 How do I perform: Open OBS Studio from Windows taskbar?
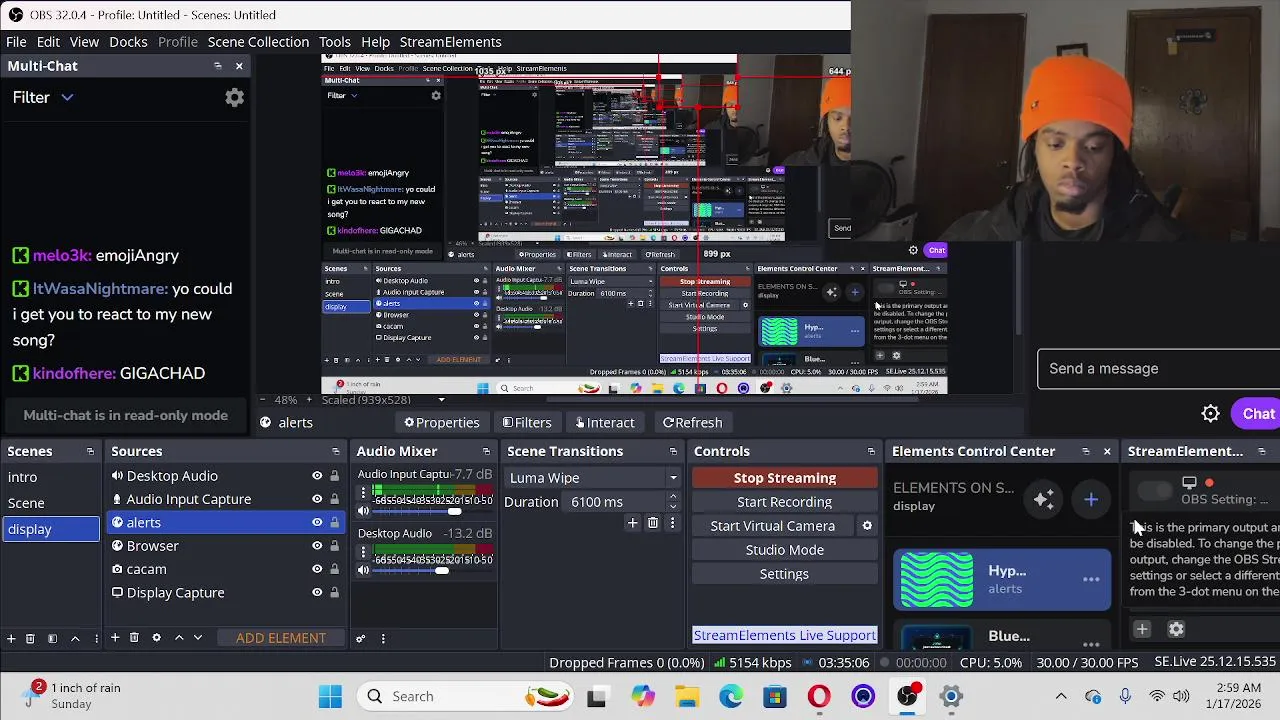[x=907, y=696]
